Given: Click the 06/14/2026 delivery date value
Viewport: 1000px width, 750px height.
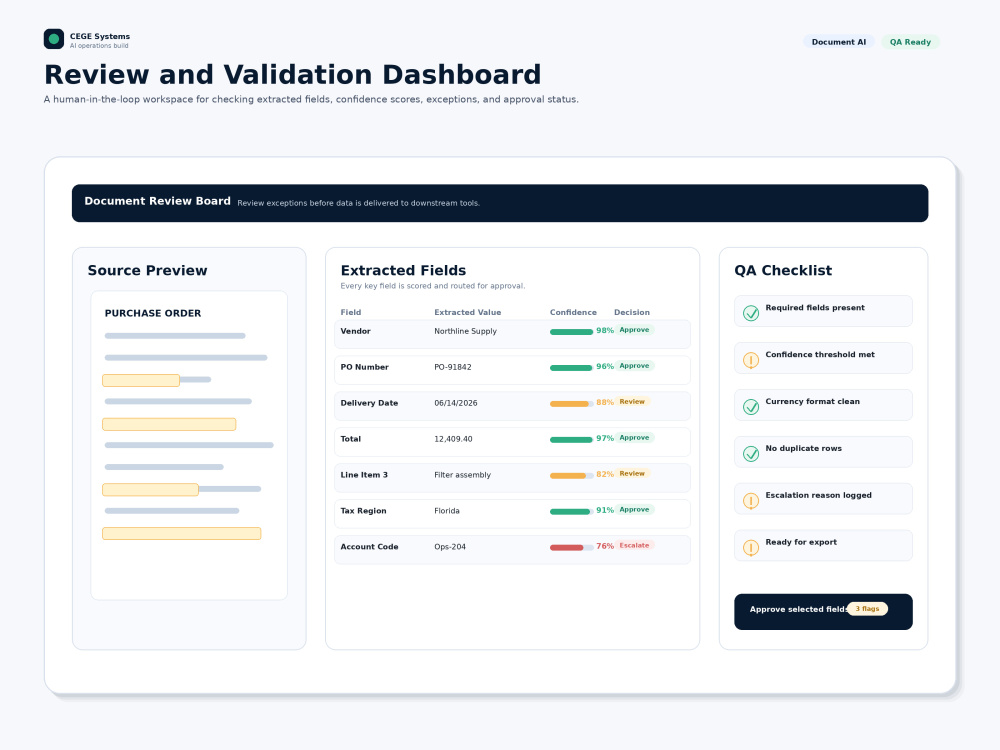Looking at the screenshot, I should tap(455, 403).
